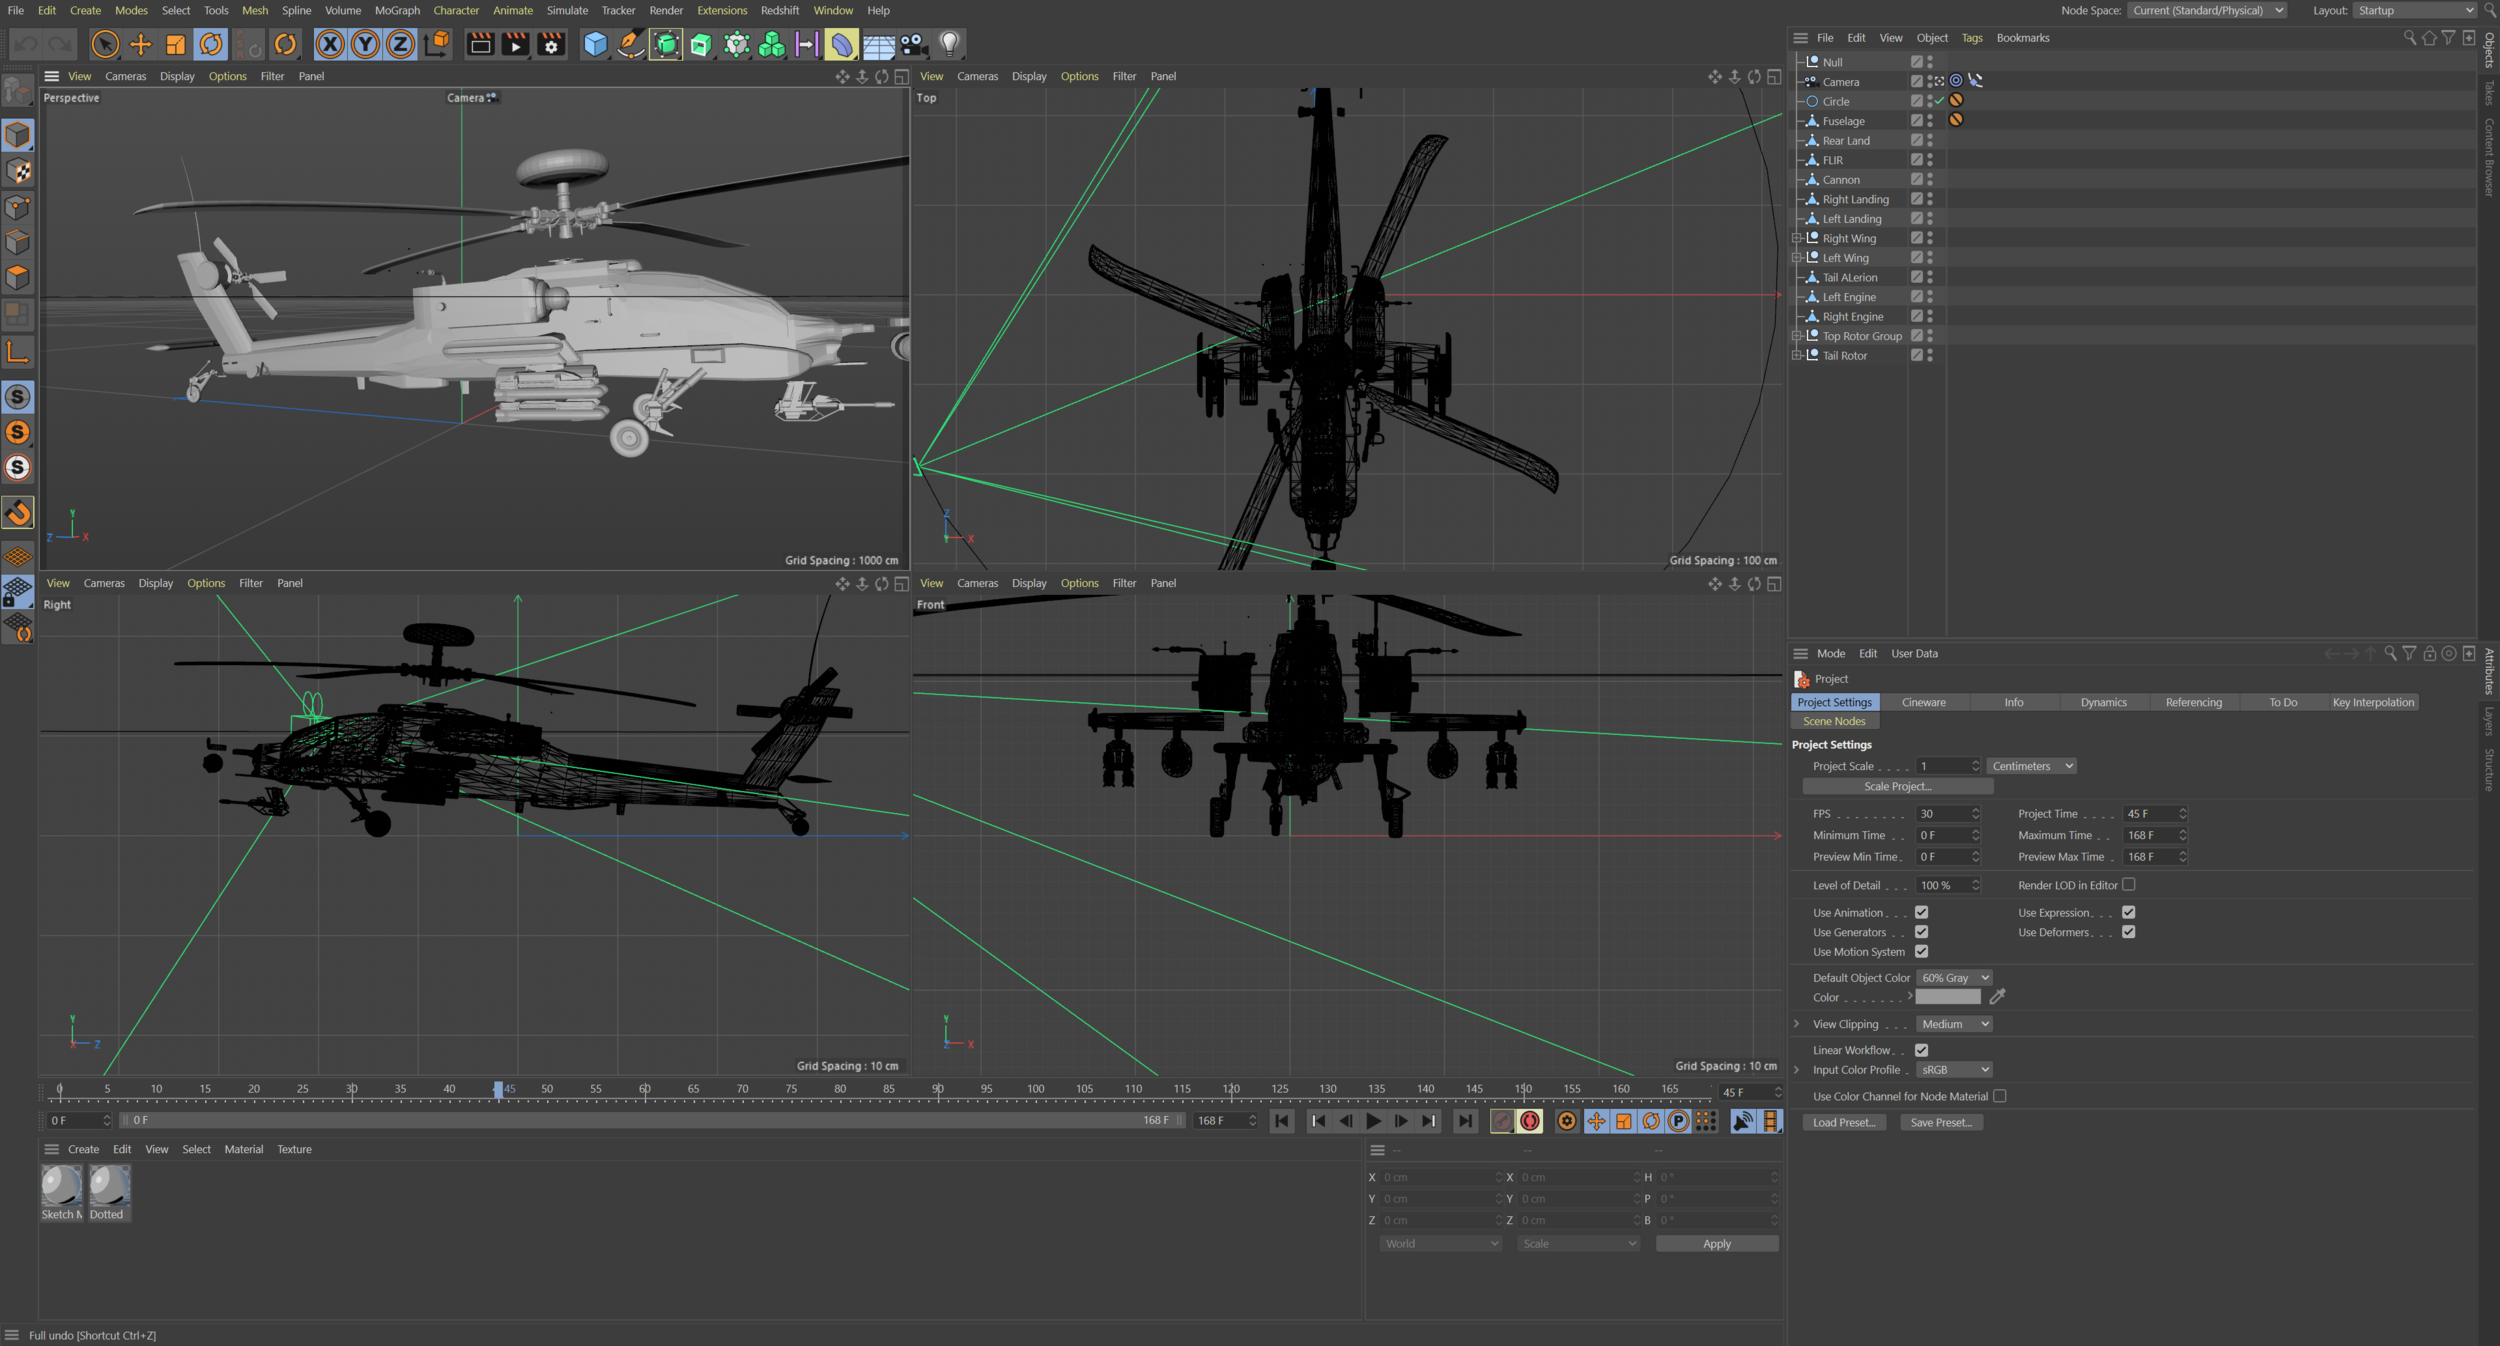Toggle Autokeying red button
This screenshot has height=1346, width=2500.
pos(1529,1121)
